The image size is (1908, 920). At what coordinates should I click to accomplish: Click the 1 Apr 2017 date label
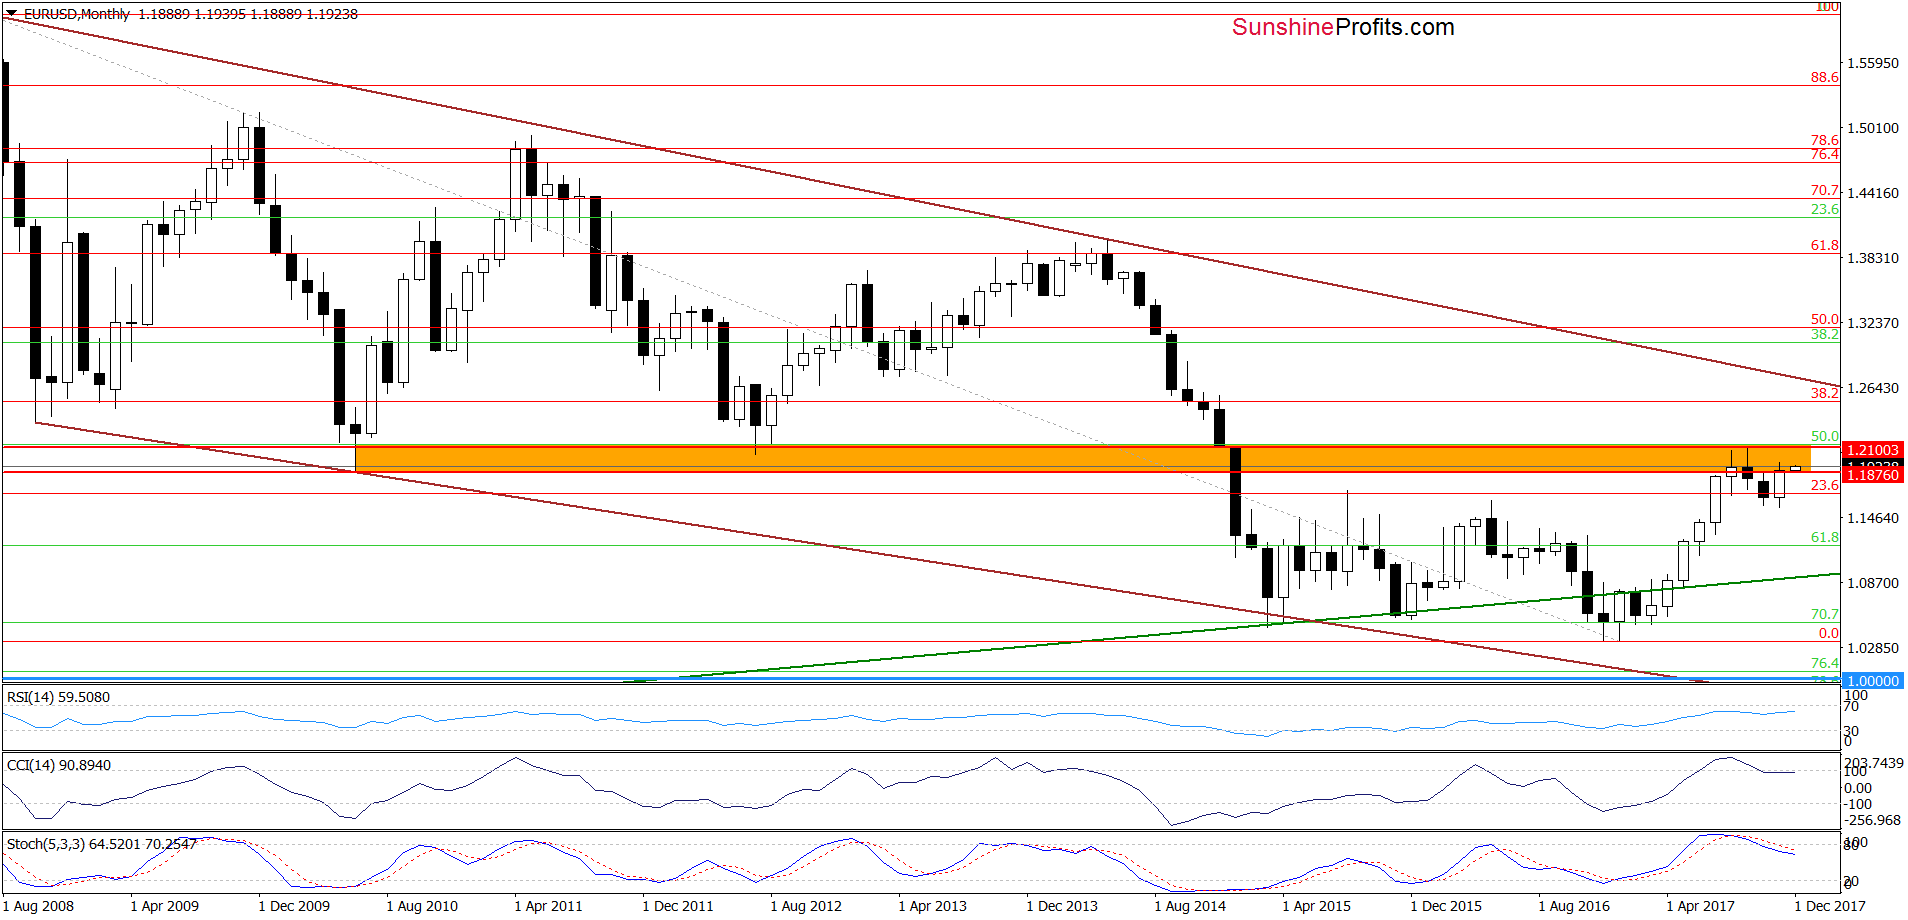[1700, 906]
